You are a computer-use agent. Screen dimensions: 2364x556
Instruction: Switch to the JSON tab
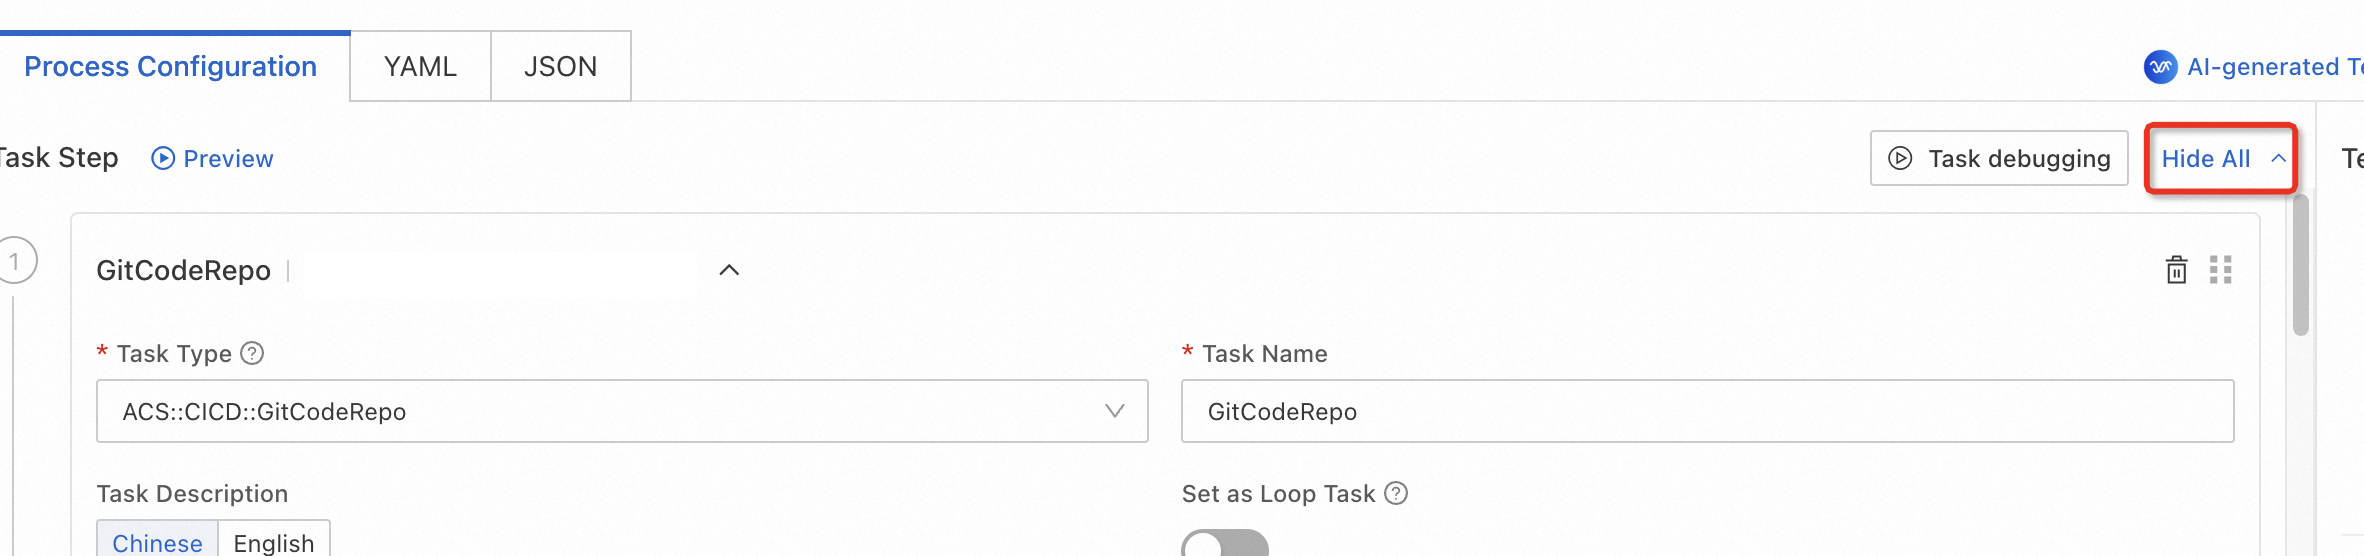(x=560, y=66)
